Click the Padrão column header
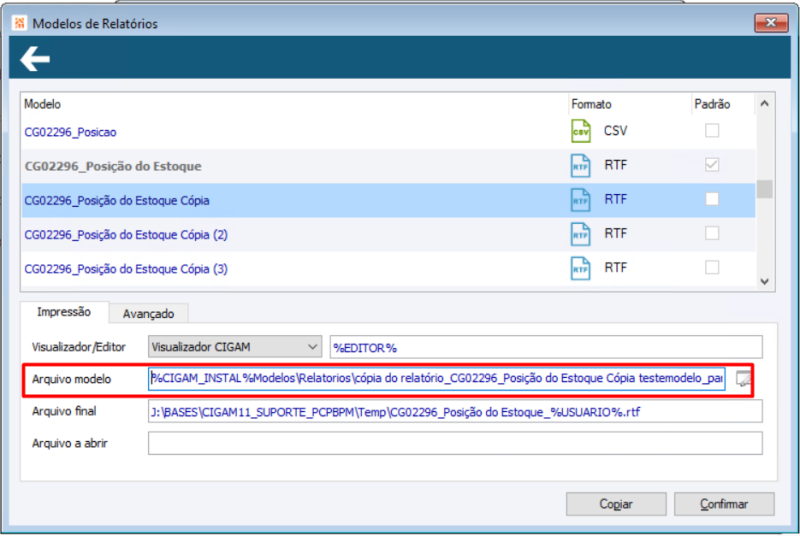Viewport: 800px width, 536px height. [712, 104]
